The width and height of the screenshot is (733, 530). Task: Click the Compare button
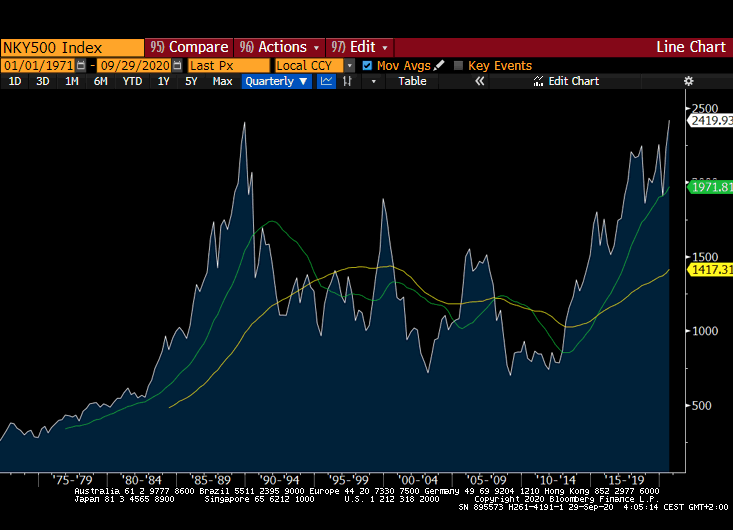(x=189, y=47)
